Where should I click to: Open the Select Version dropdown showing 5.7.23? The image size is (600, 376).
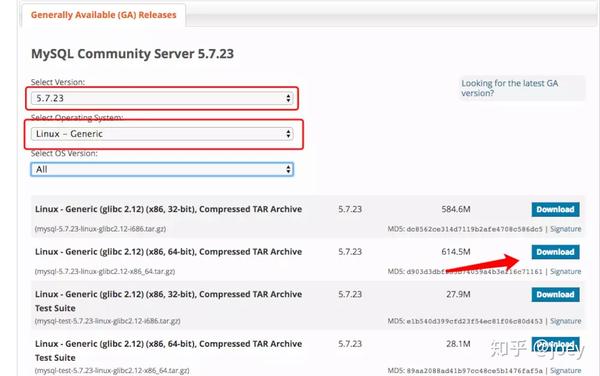(x=162, y=98)
